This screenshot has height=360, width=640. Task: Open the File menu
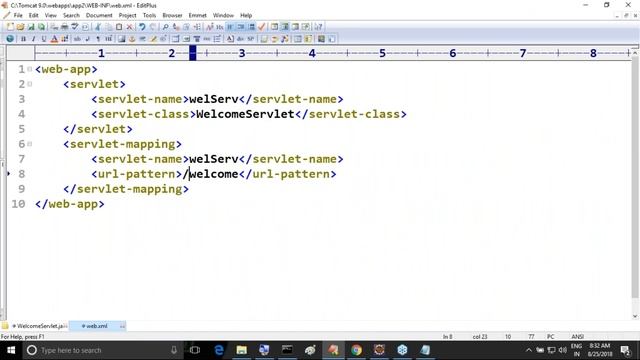(18, 16)
